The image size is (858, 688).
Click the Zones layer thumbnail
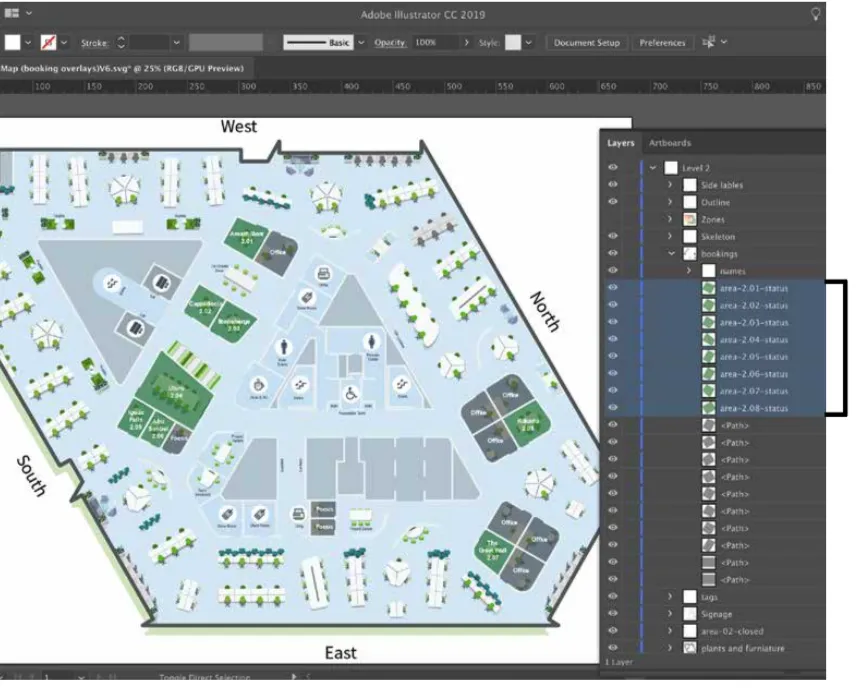(x=689, y=219)
